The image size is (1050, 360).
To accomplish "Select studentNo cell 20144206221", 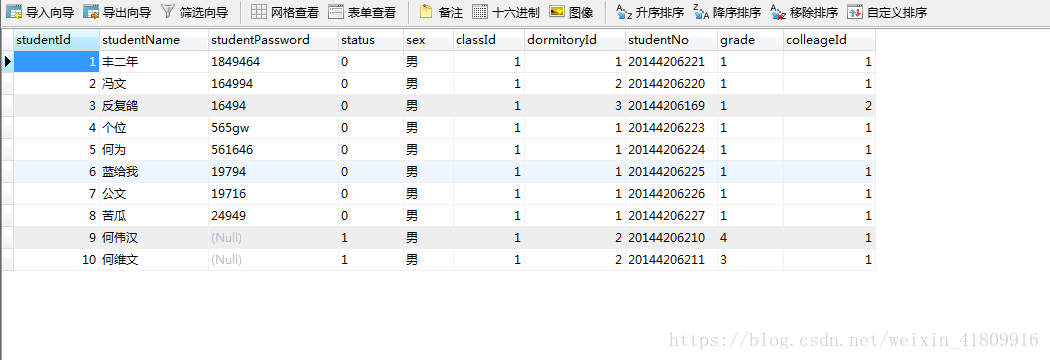I will point(671,62).
